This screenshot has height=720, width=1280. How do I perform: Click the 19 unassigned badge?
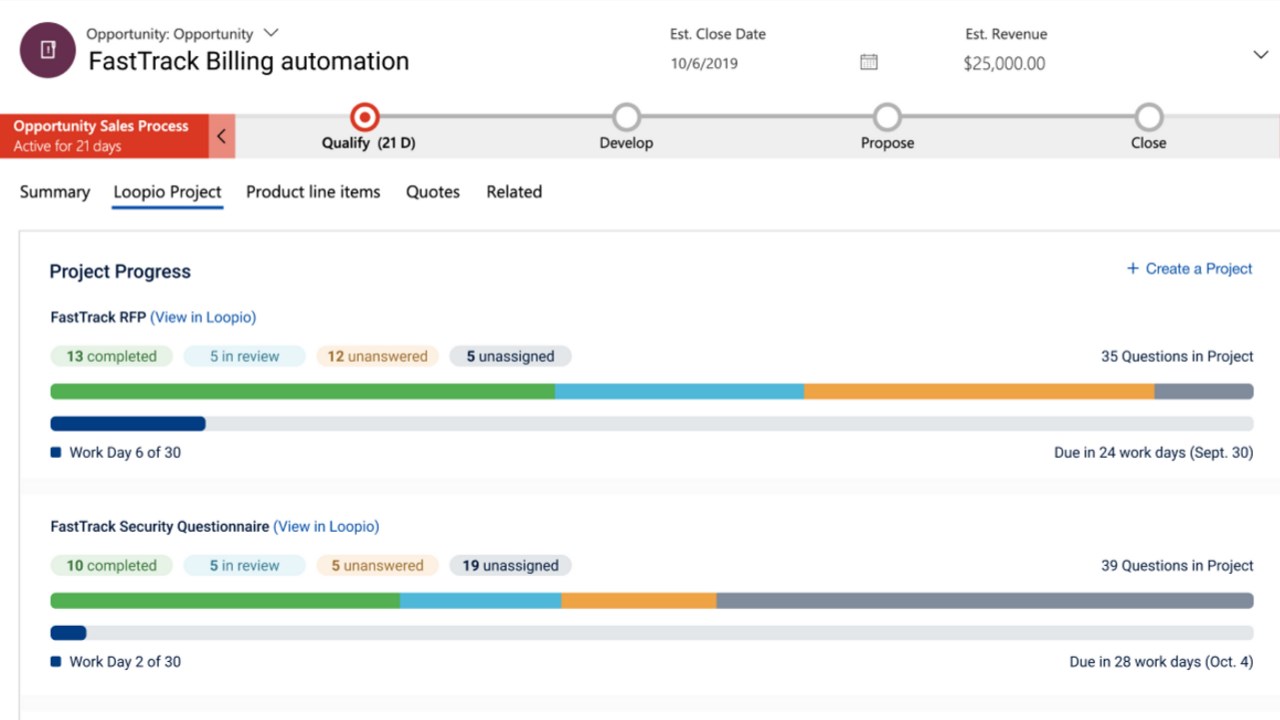(x=510, y=565)
